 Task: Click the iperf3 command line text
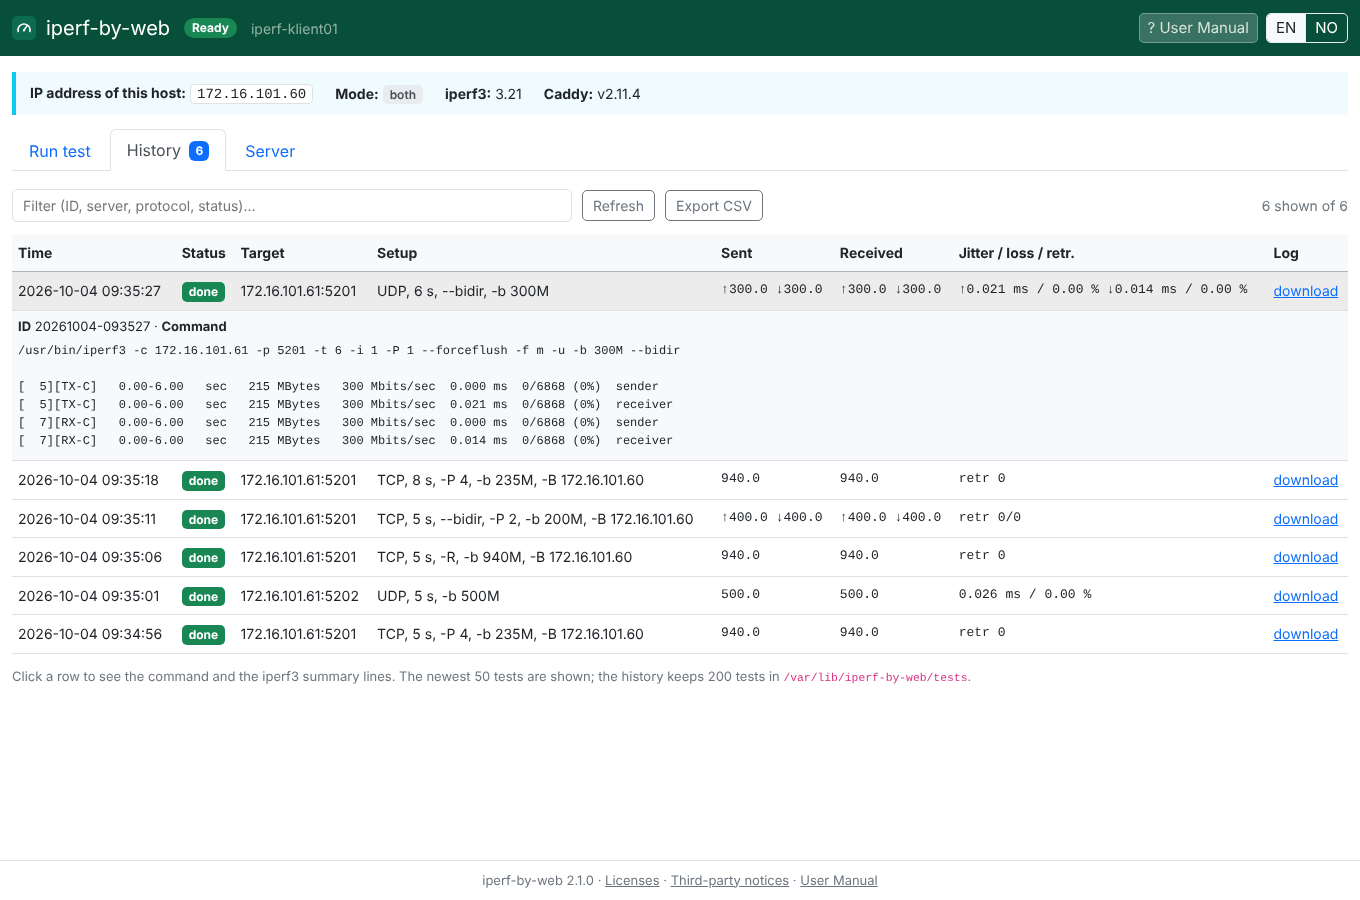[349, 350]
